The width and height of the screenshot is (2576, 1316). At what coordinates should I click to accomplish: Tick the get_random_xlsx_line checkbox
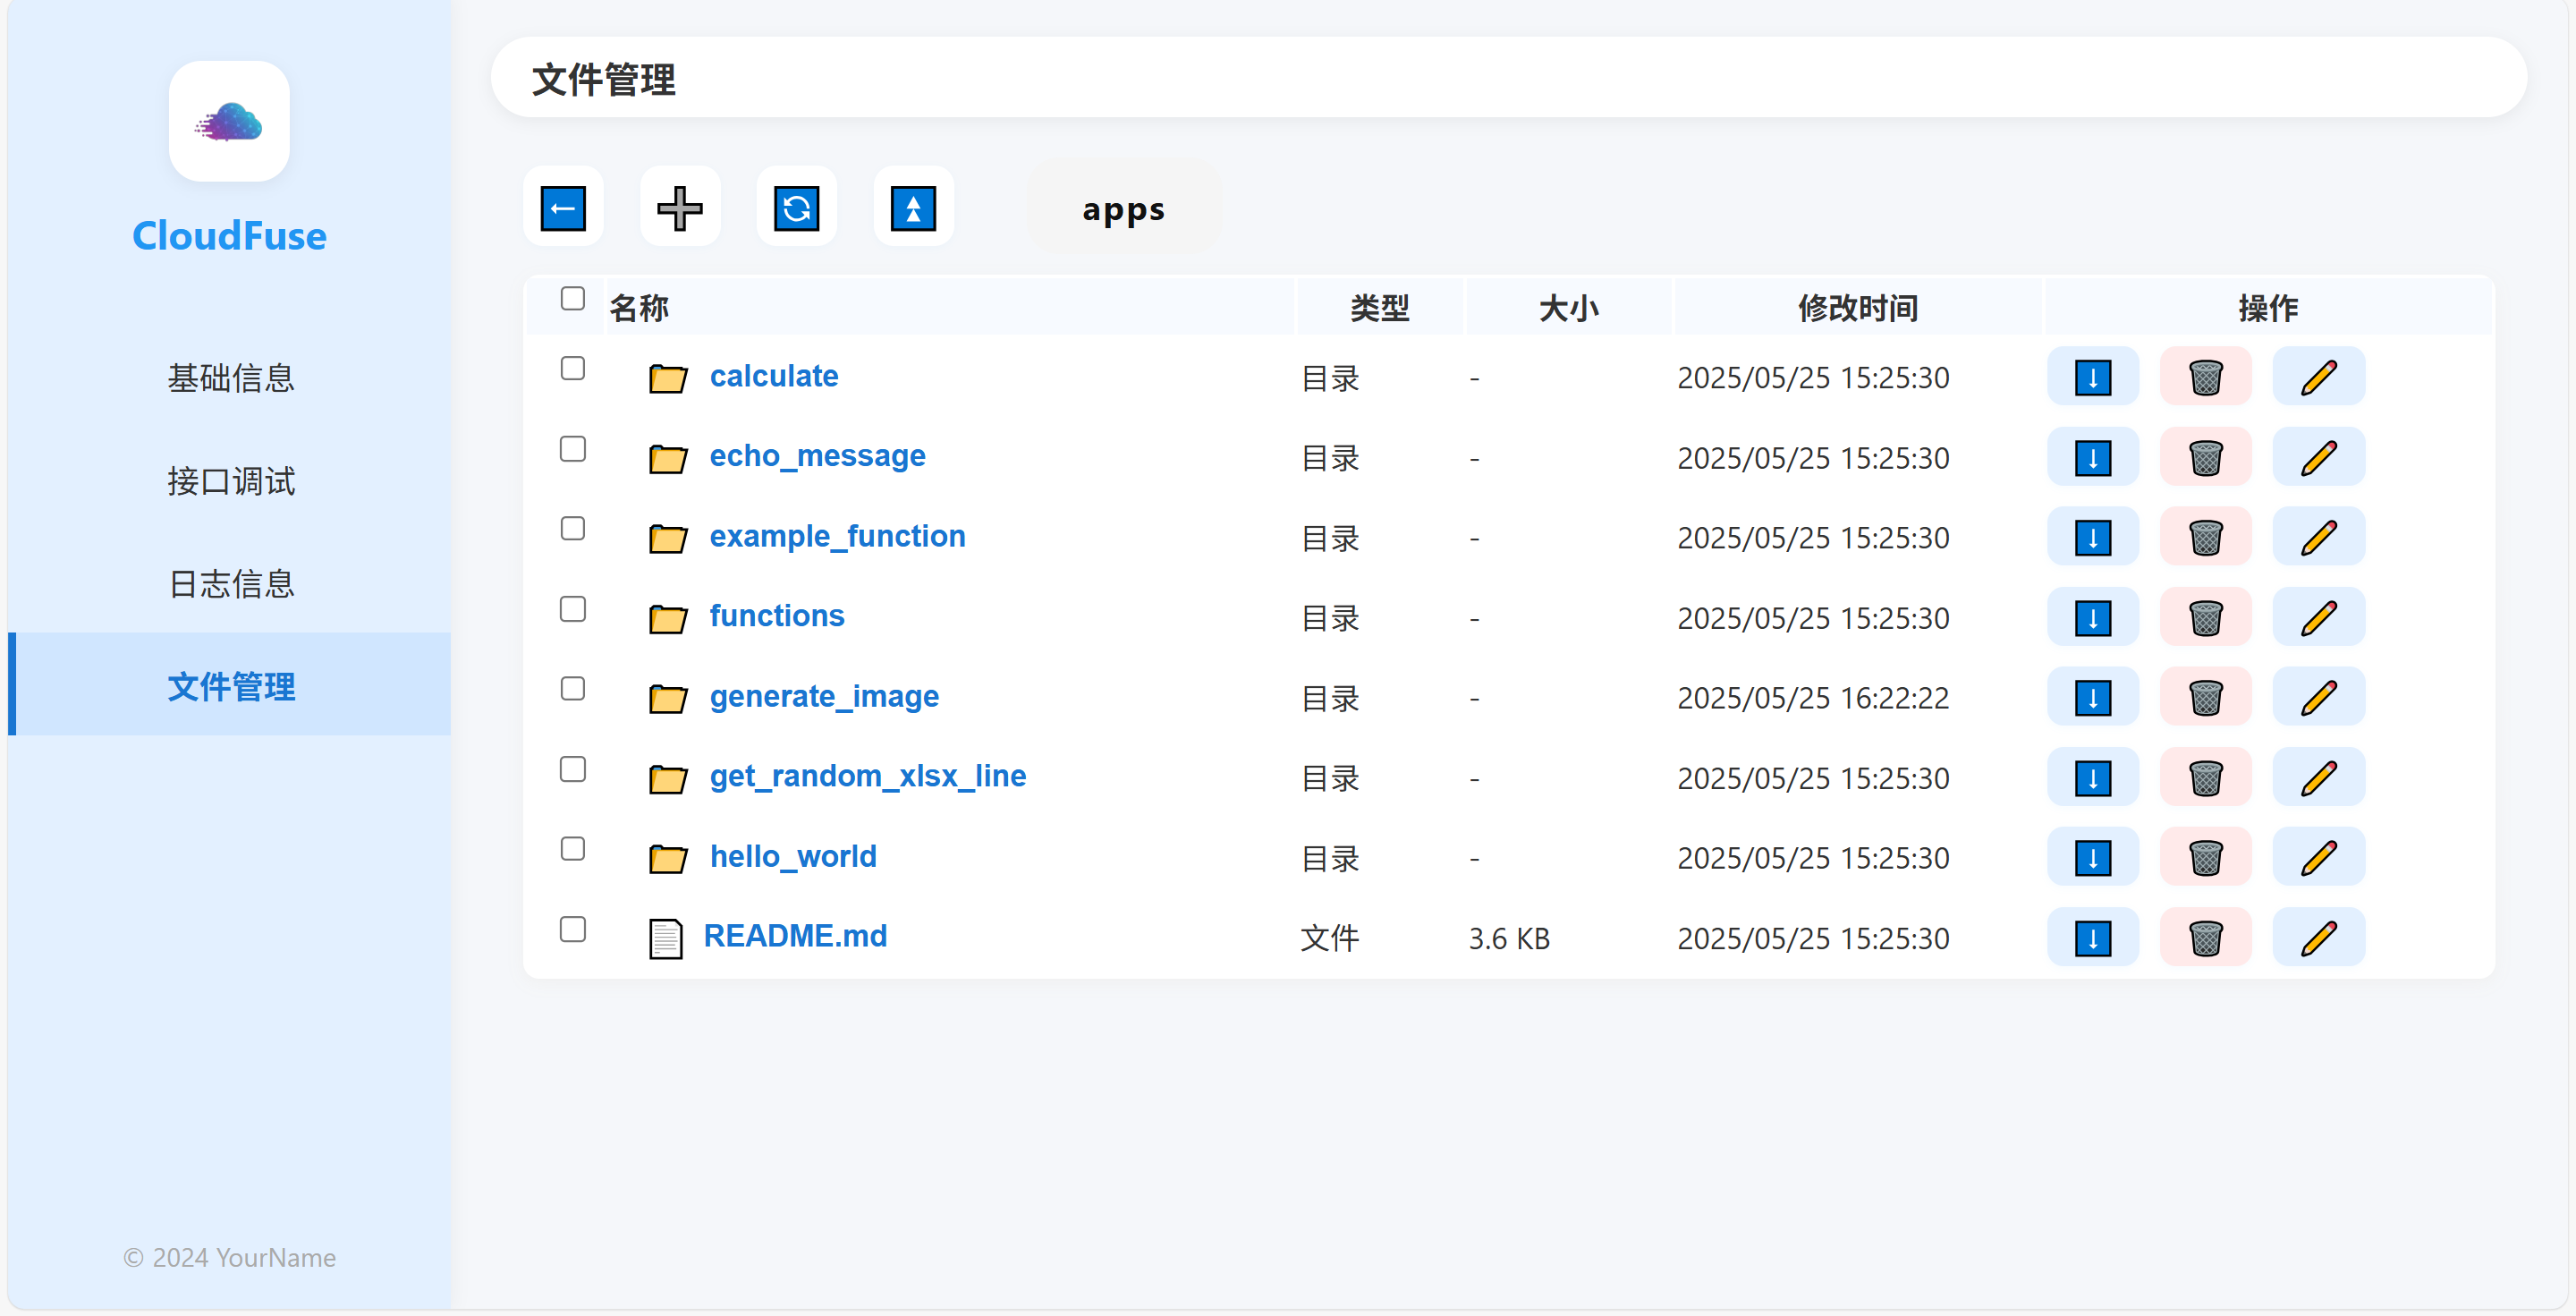(x=572, y=769)
